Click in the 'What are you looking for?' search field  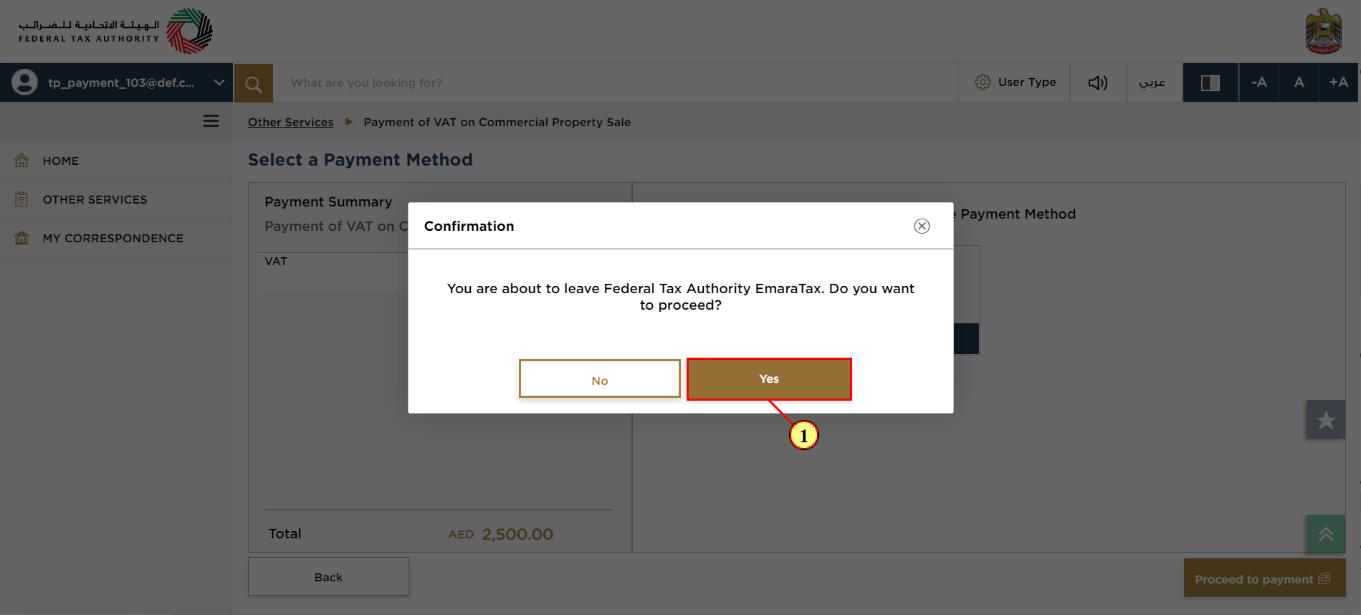point(616,83)
